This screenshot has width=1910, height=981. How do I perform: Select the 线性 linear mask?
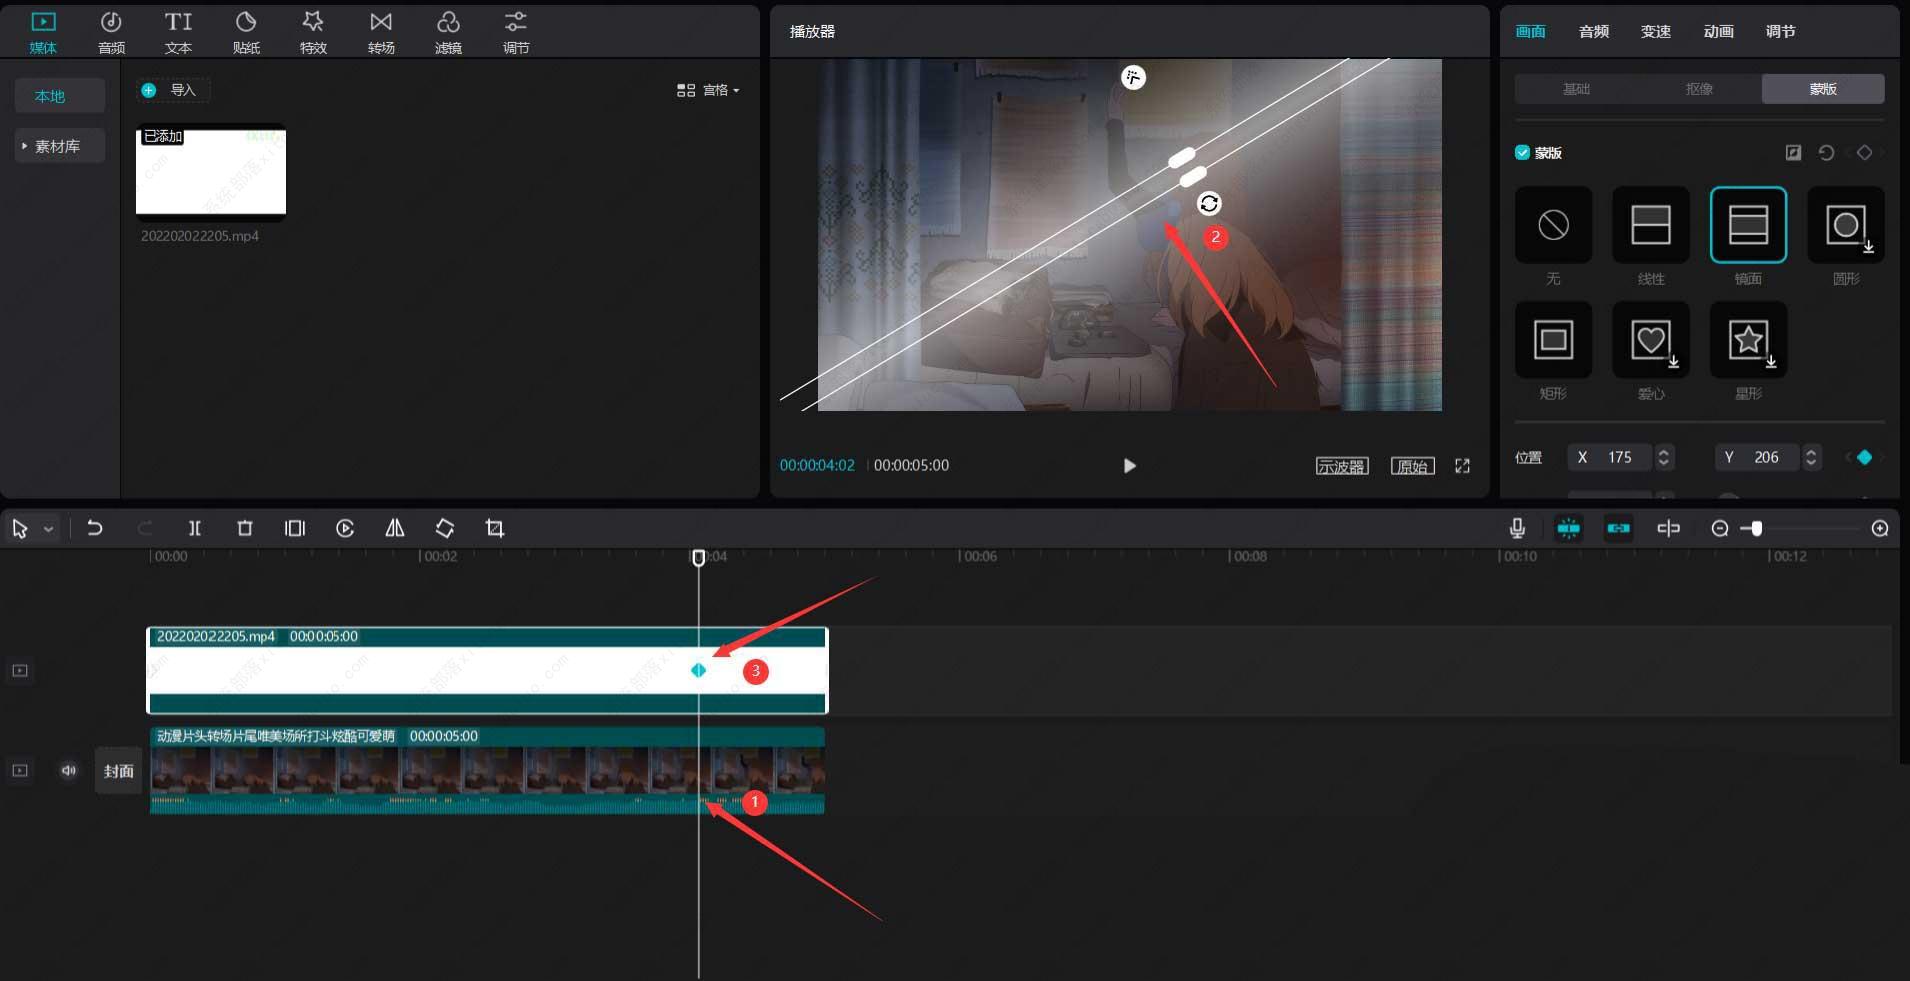click(1650, 225)
